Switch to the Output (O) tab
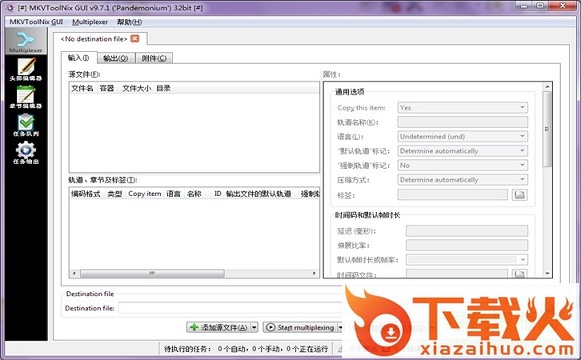The width and height of the screenshot is (581, 360). (116, 58)
